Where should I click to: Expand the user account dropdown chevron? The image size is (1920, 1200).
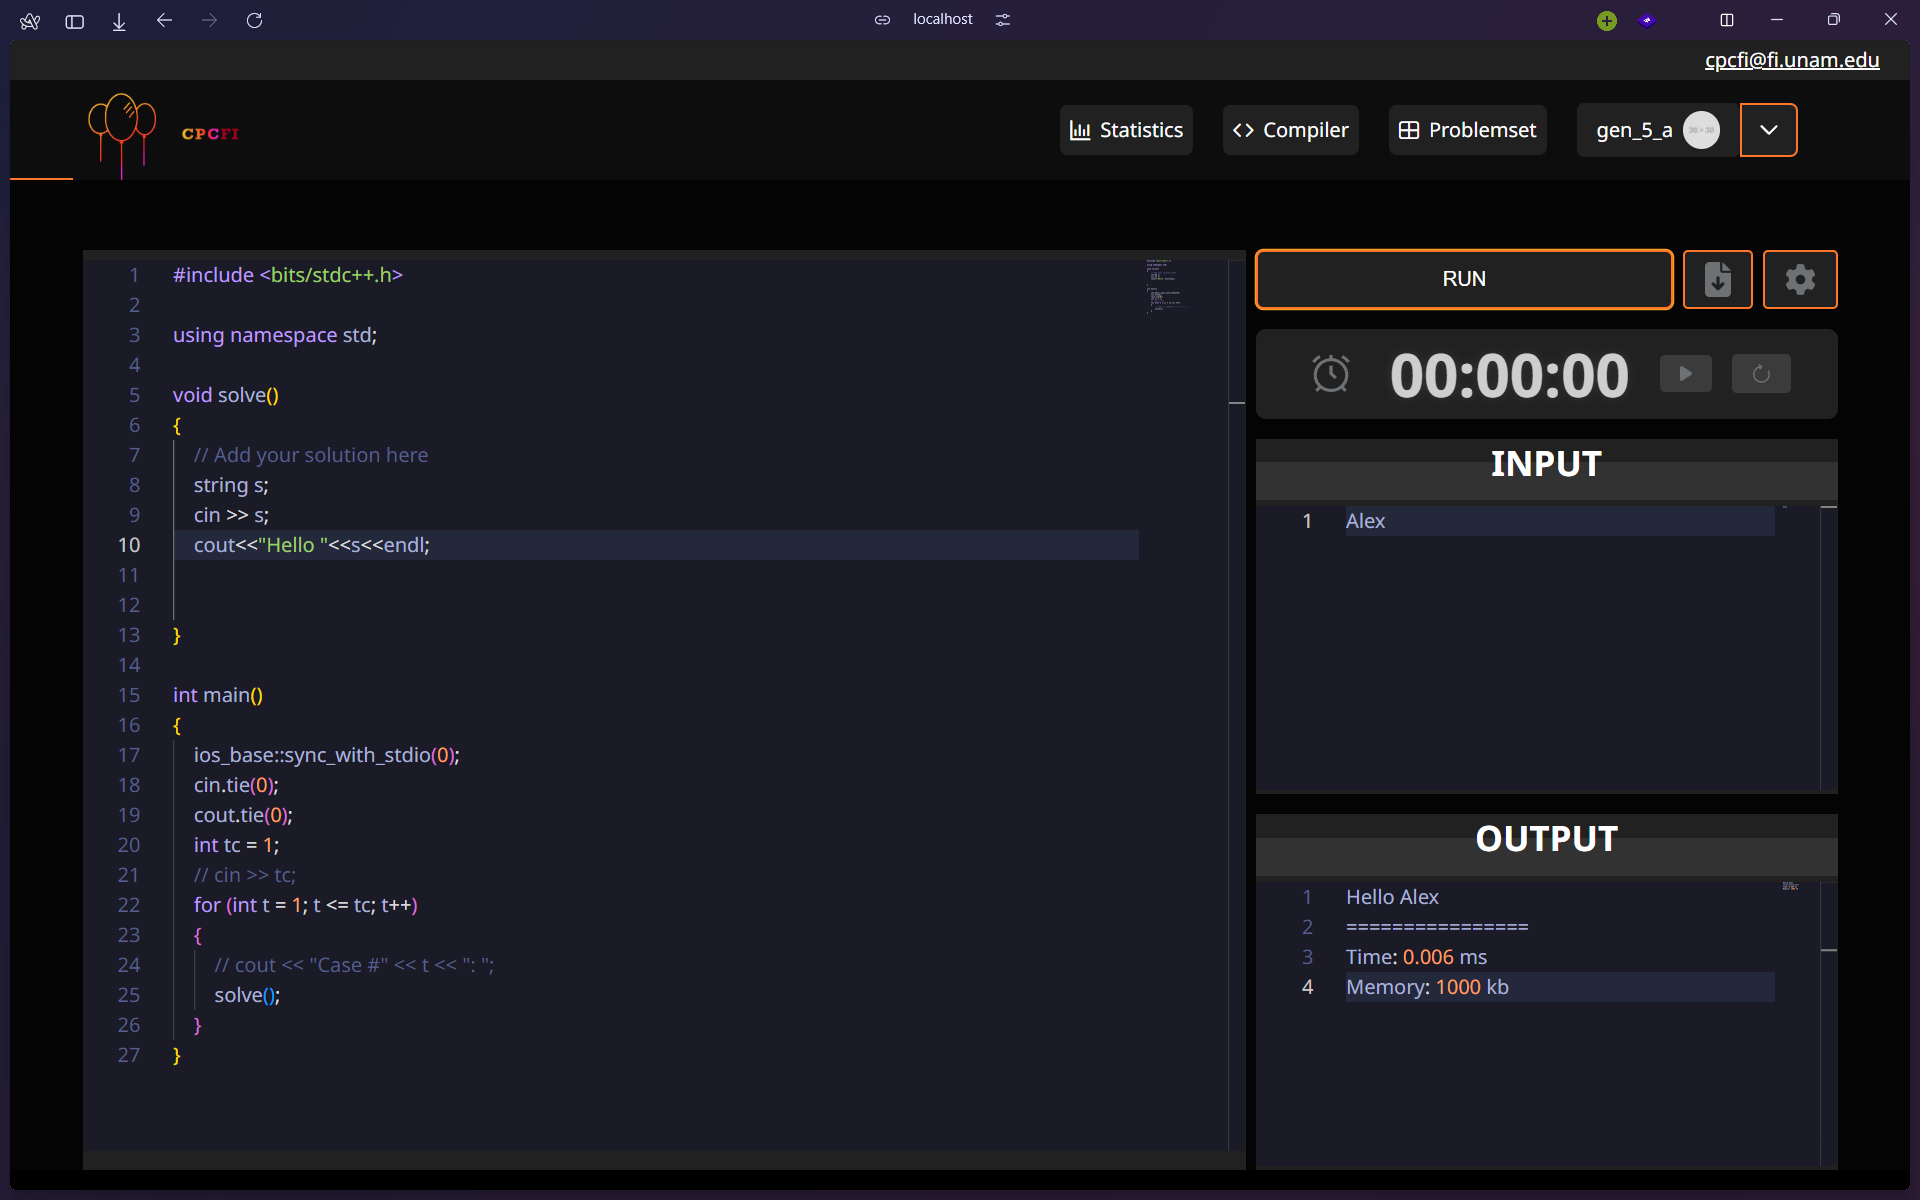1768,130
